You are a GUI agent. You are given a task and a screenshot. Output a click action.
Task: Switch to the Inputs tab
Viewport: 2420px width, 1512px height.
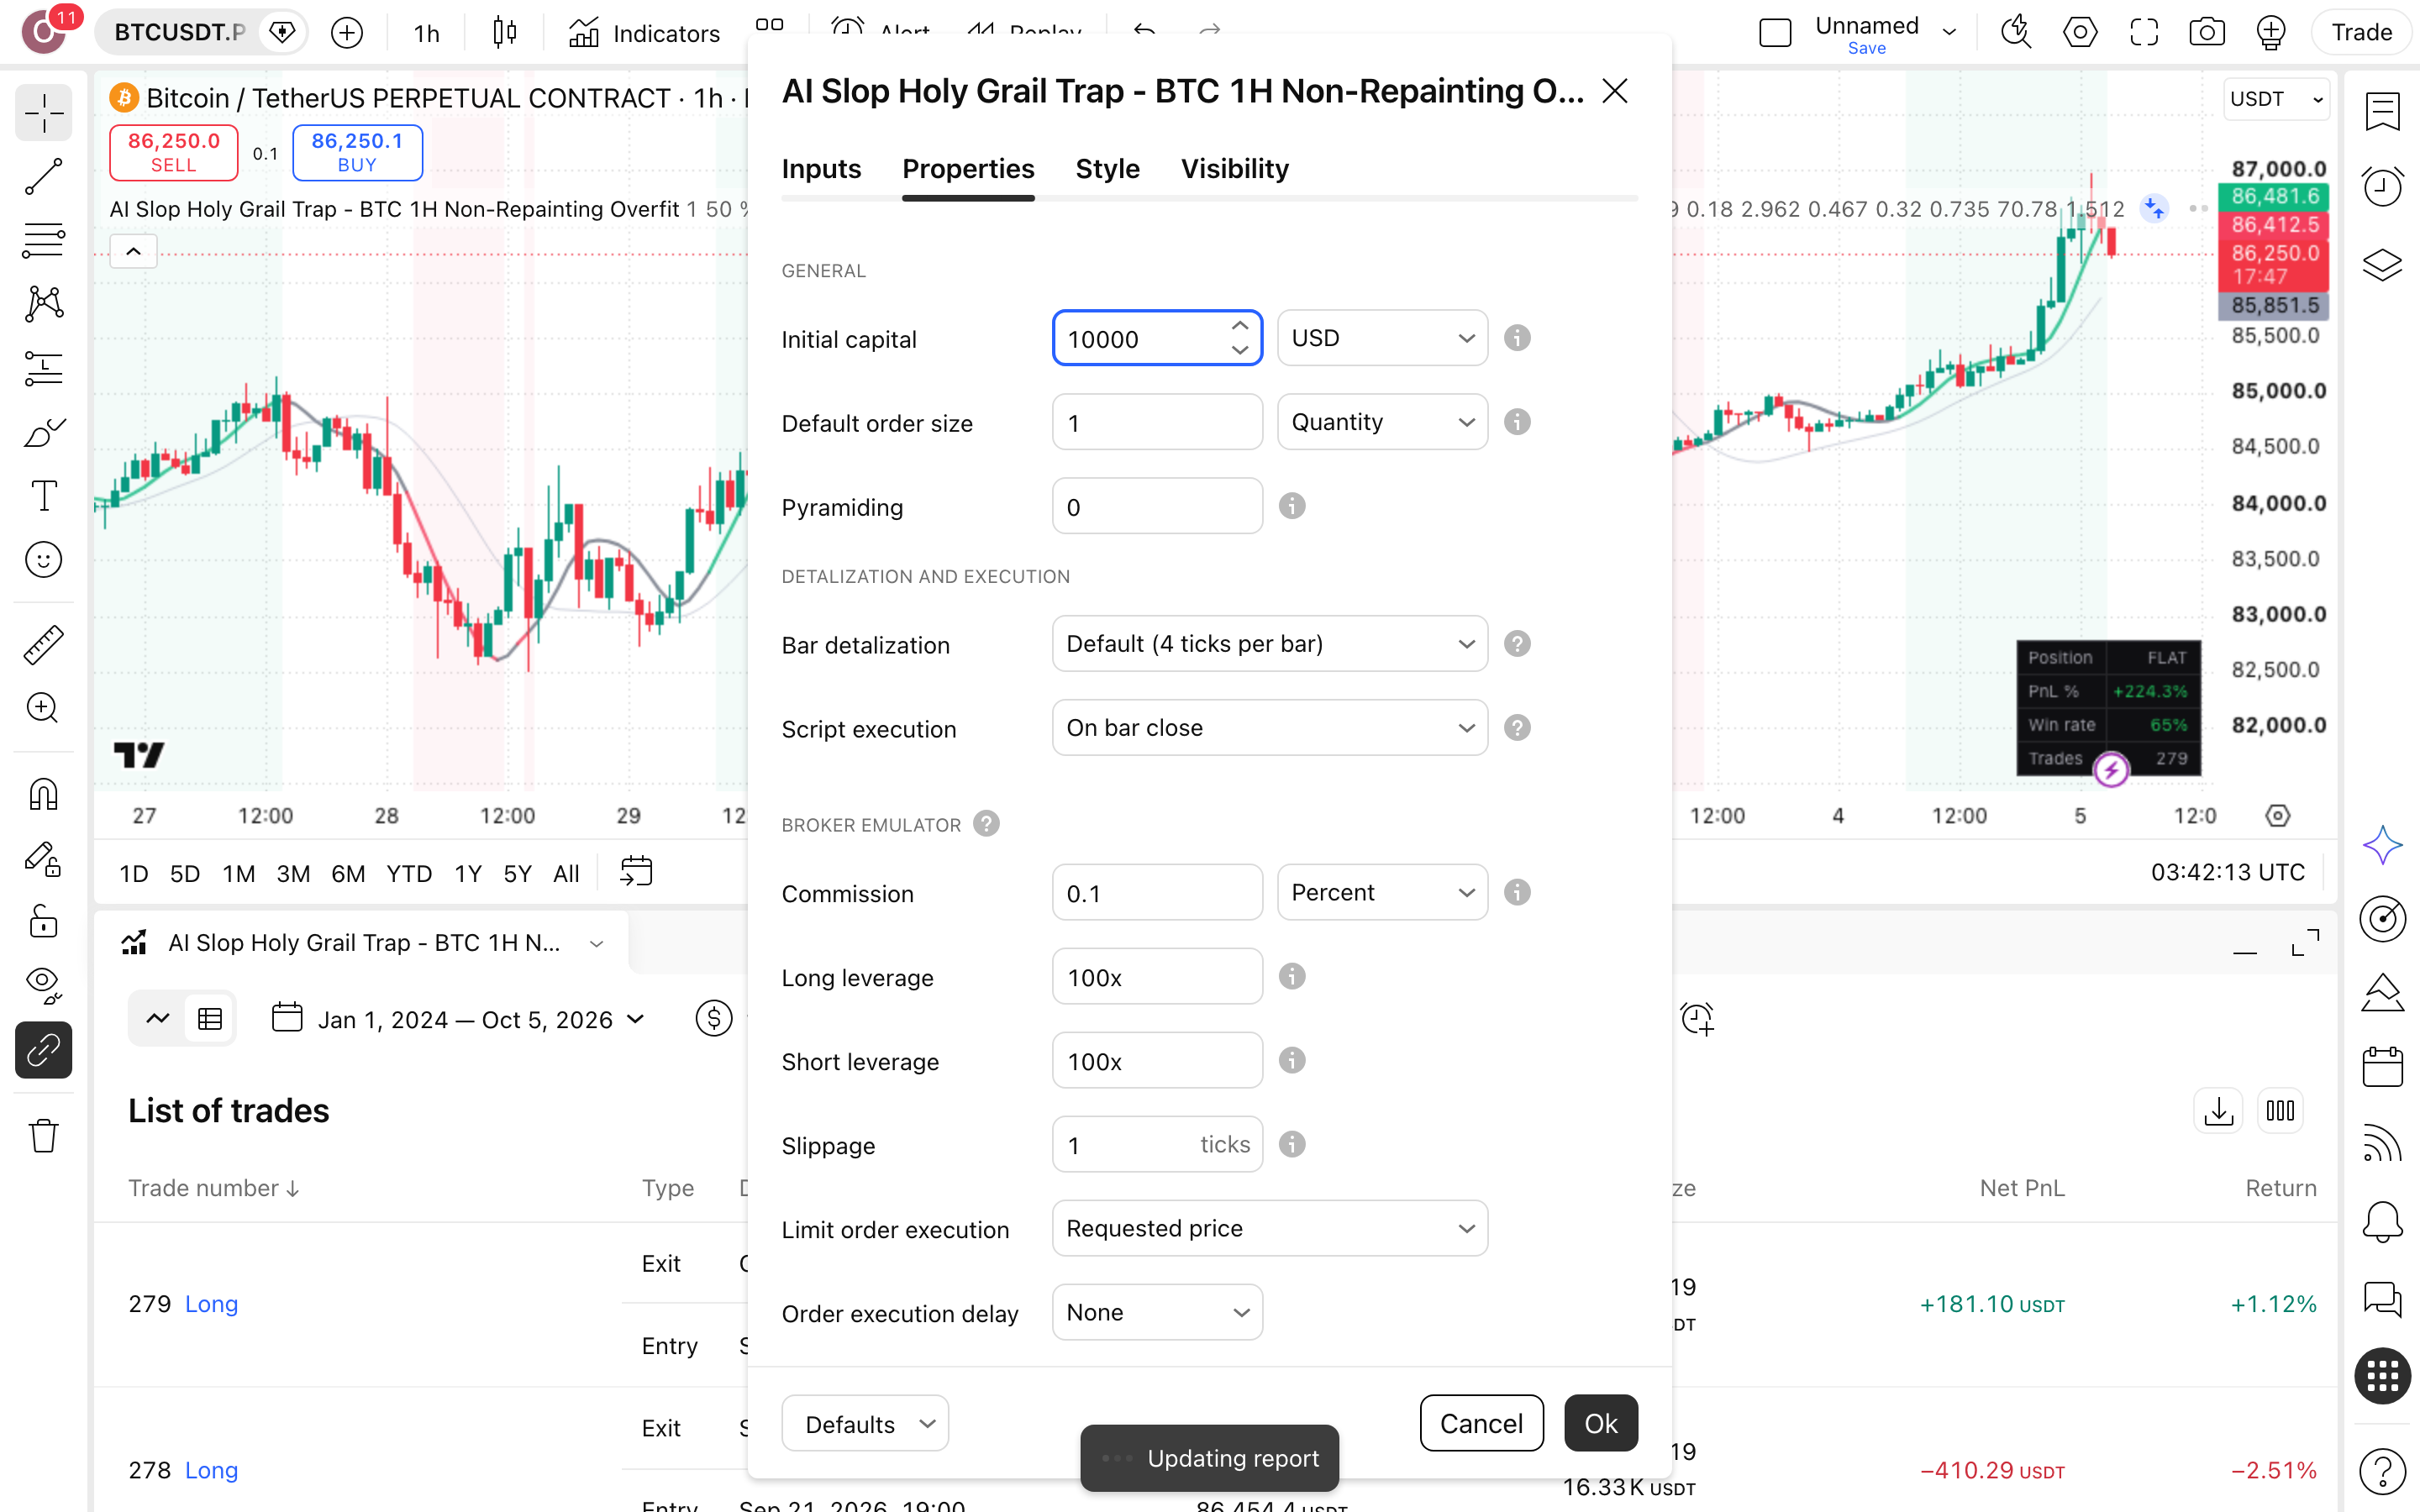click(x=821, y=169)
